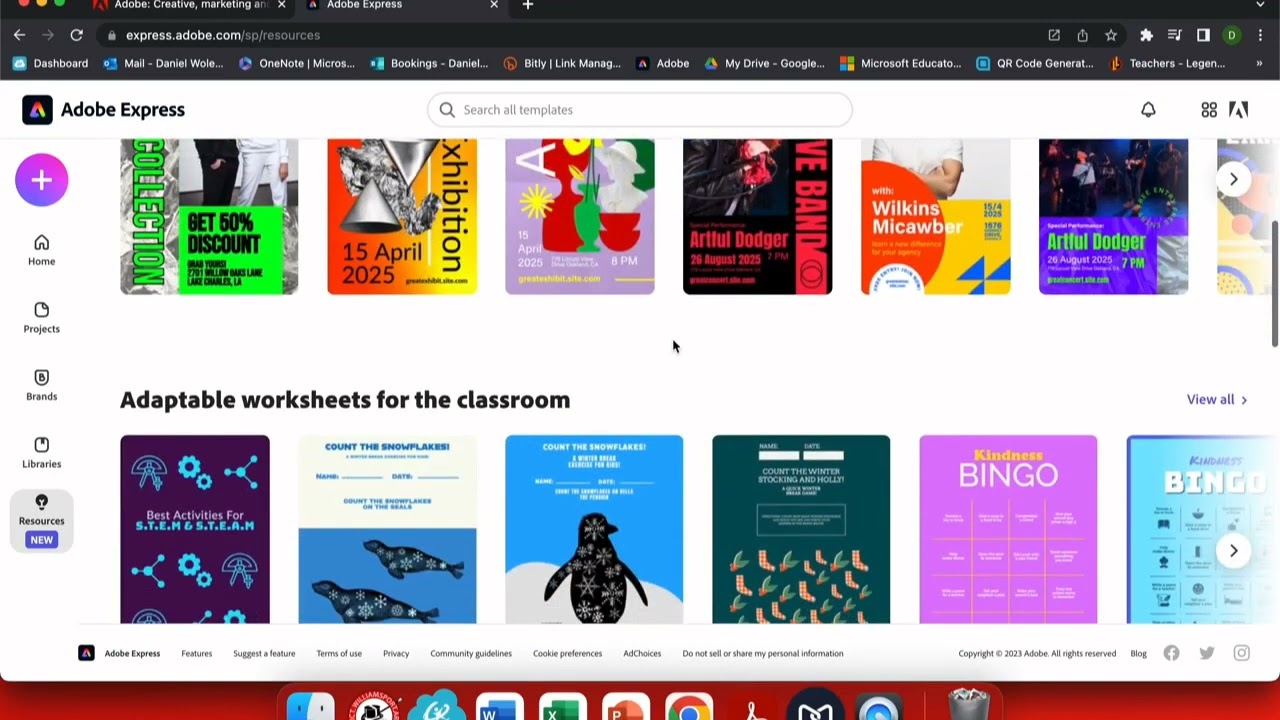Open Microsoft Excel in the Dock
1280x720 pixels.
(562, 708)
